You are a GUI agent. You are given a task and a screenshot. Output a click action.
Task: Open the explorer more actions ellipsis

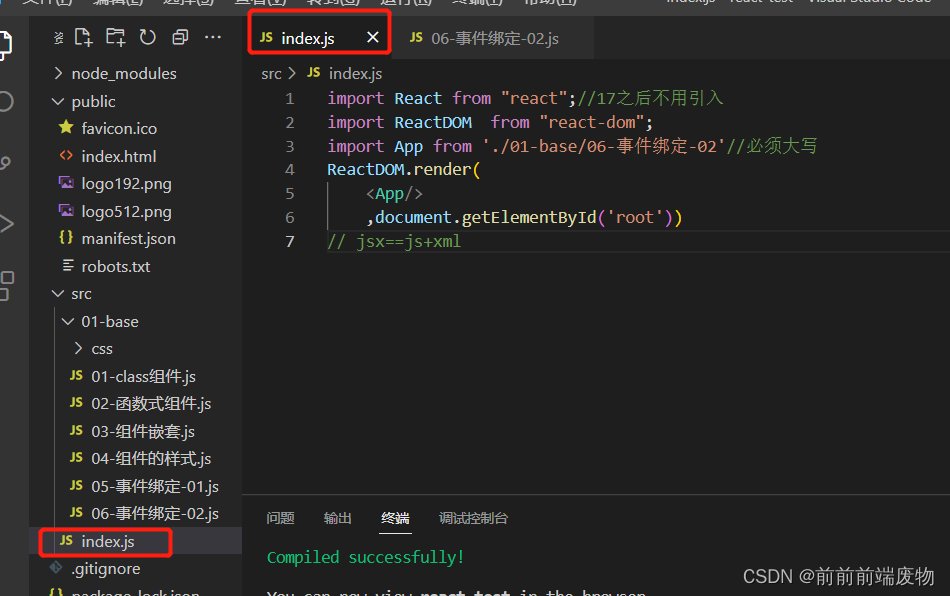point(213,38)
